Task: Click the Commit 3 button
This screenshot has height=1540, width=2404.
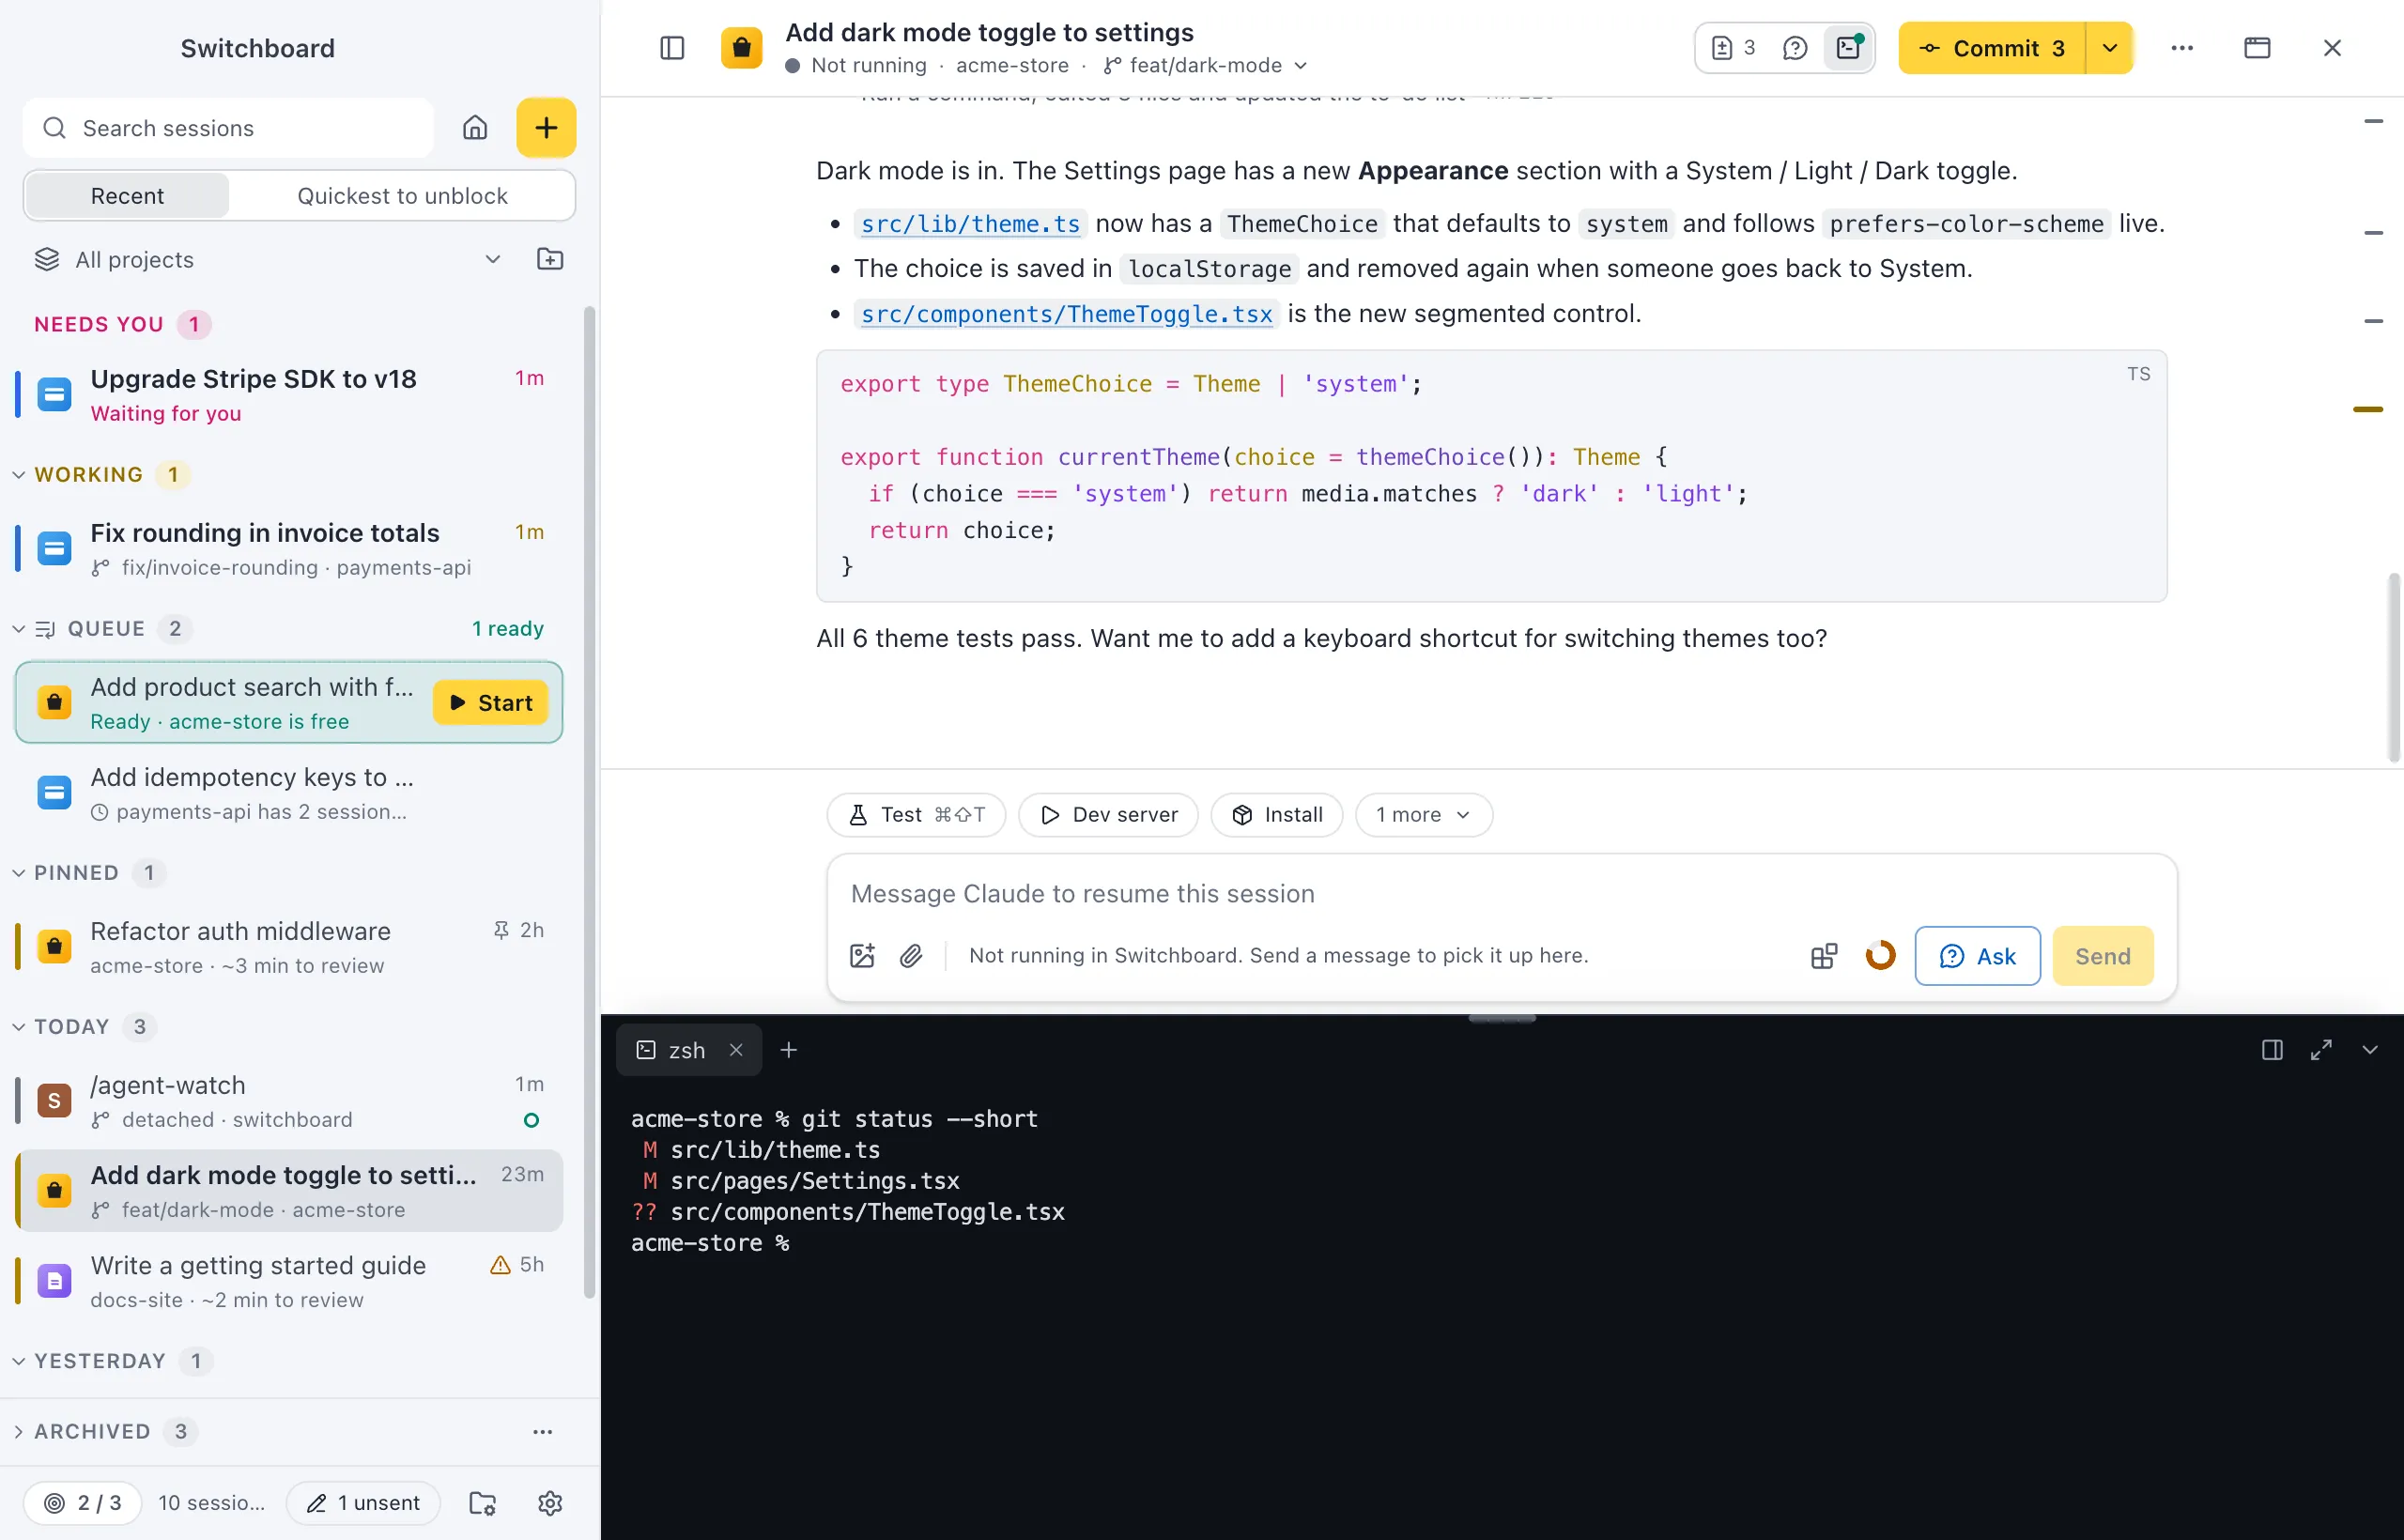Action: [x=1992, y=48]
